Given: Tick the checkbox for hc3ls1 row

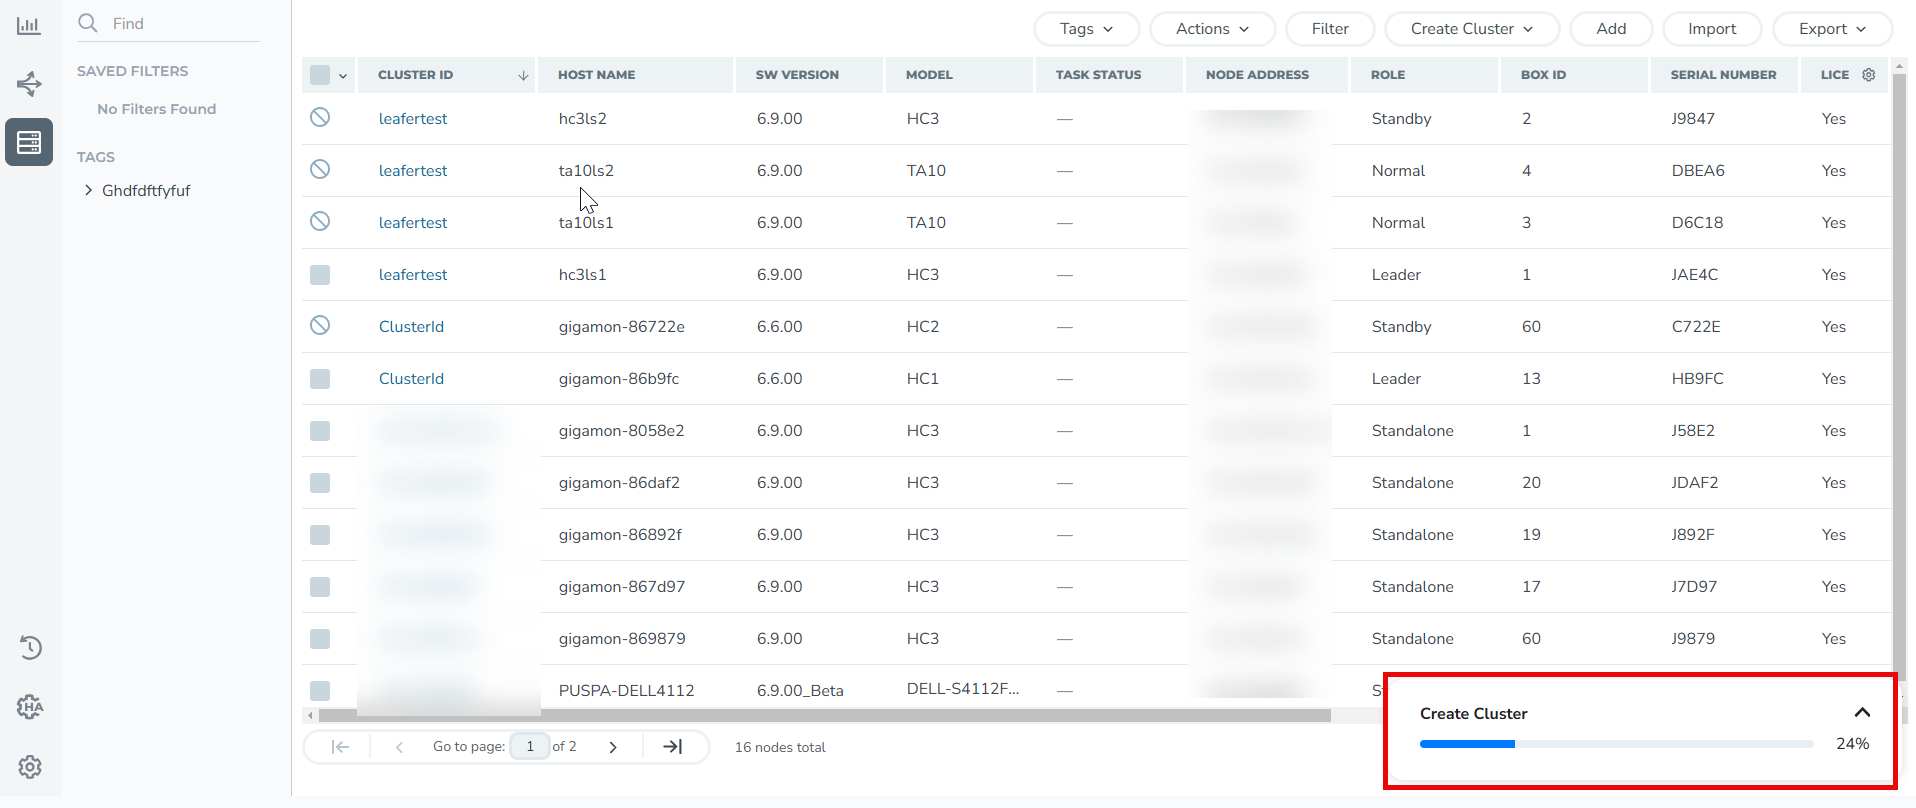Looking at the screenshot, I should coord(320,275).
